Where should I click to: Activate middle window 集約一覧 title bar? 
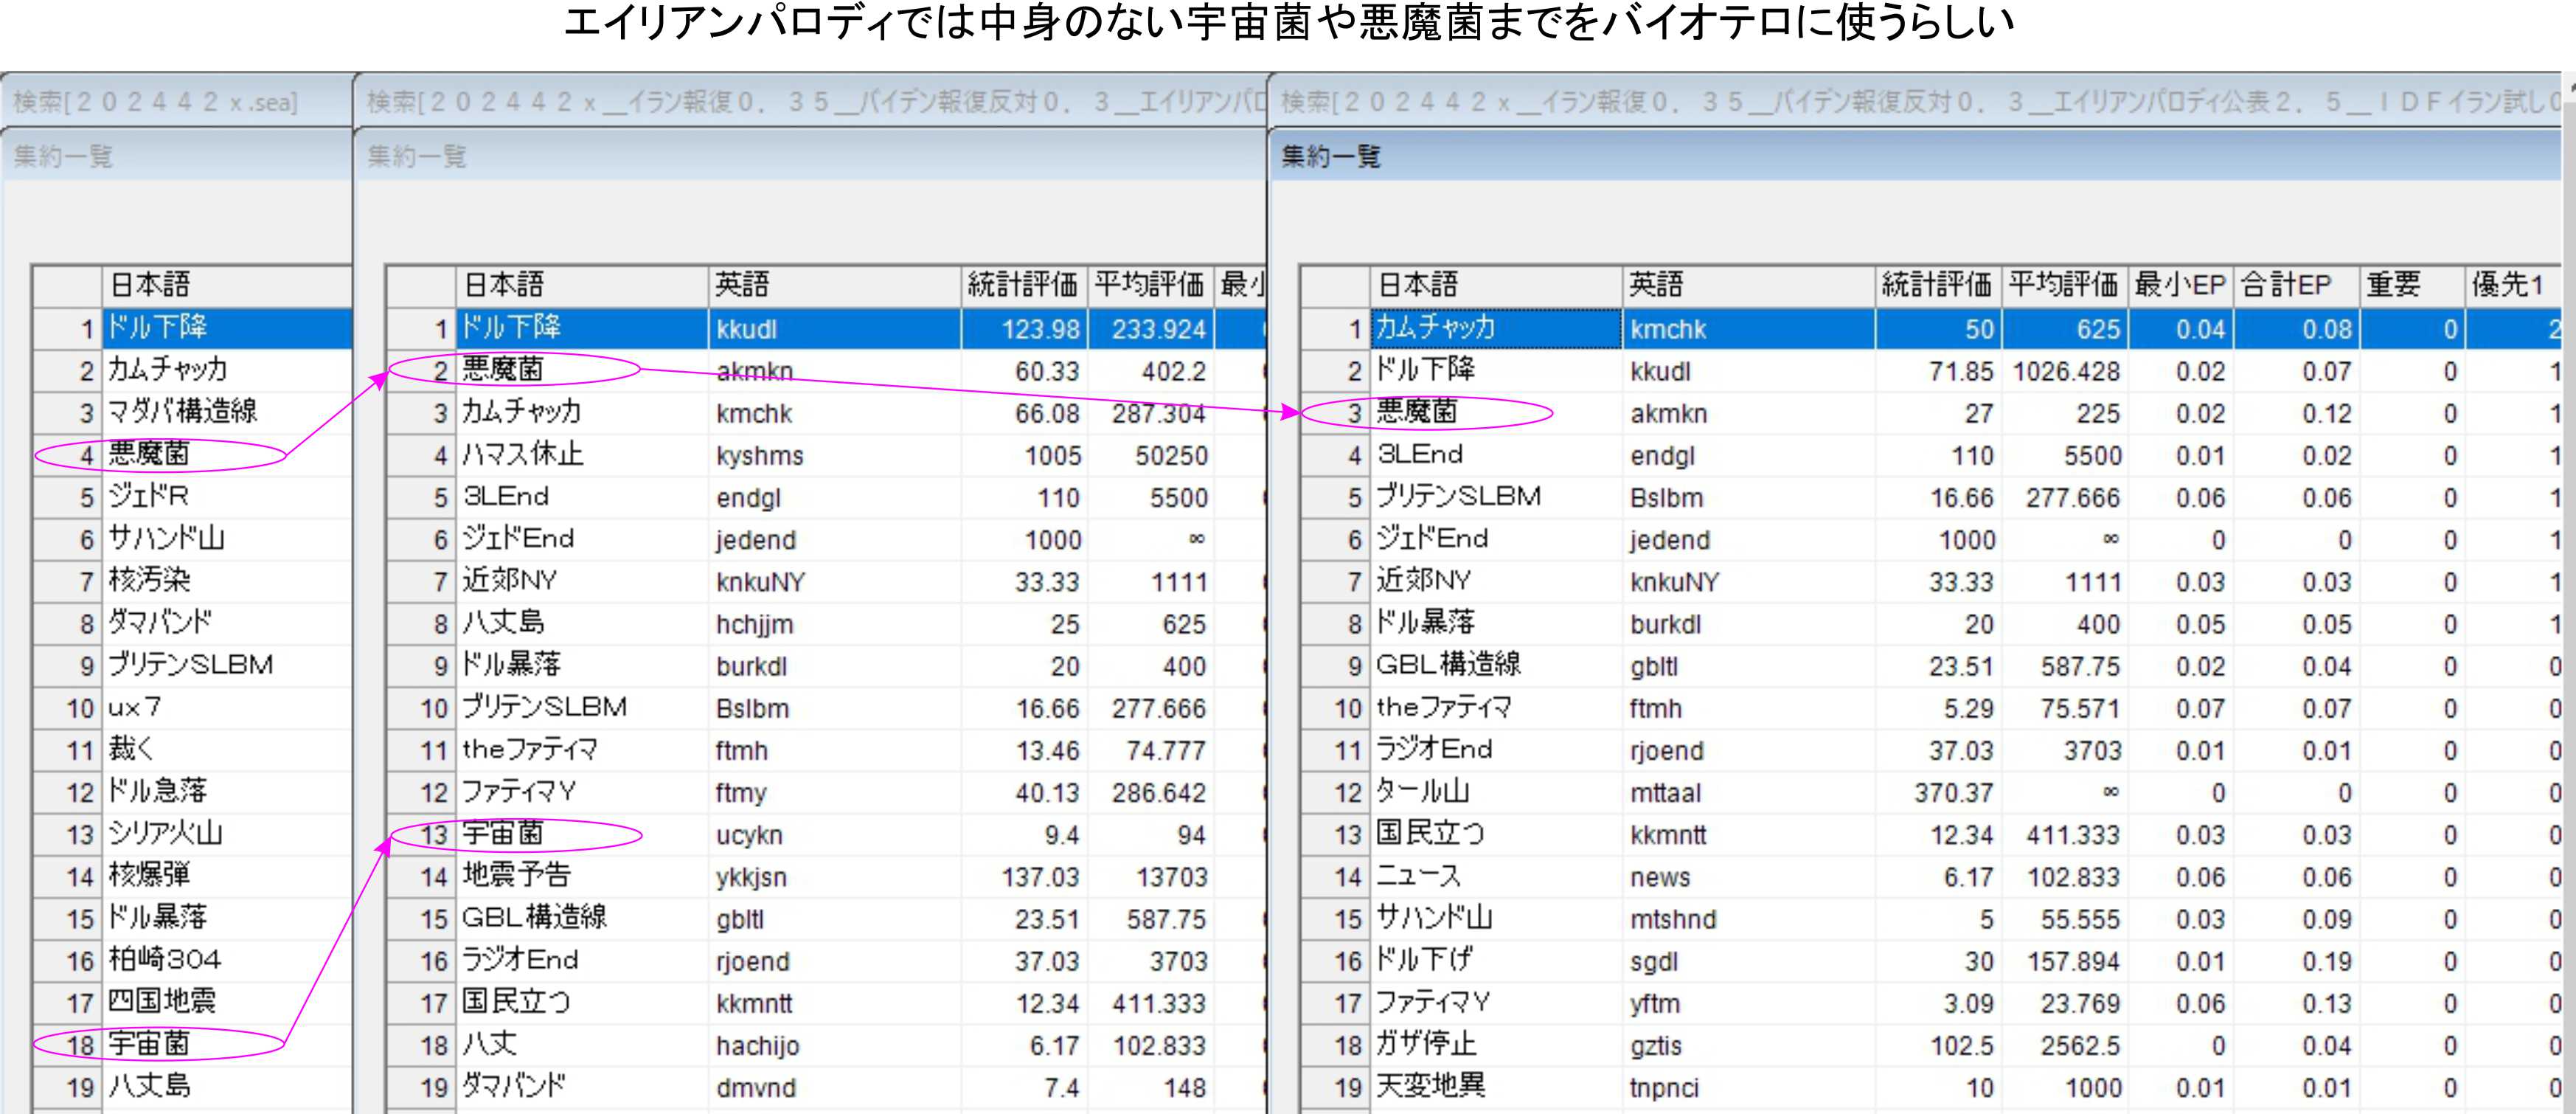tap(810, 157)
